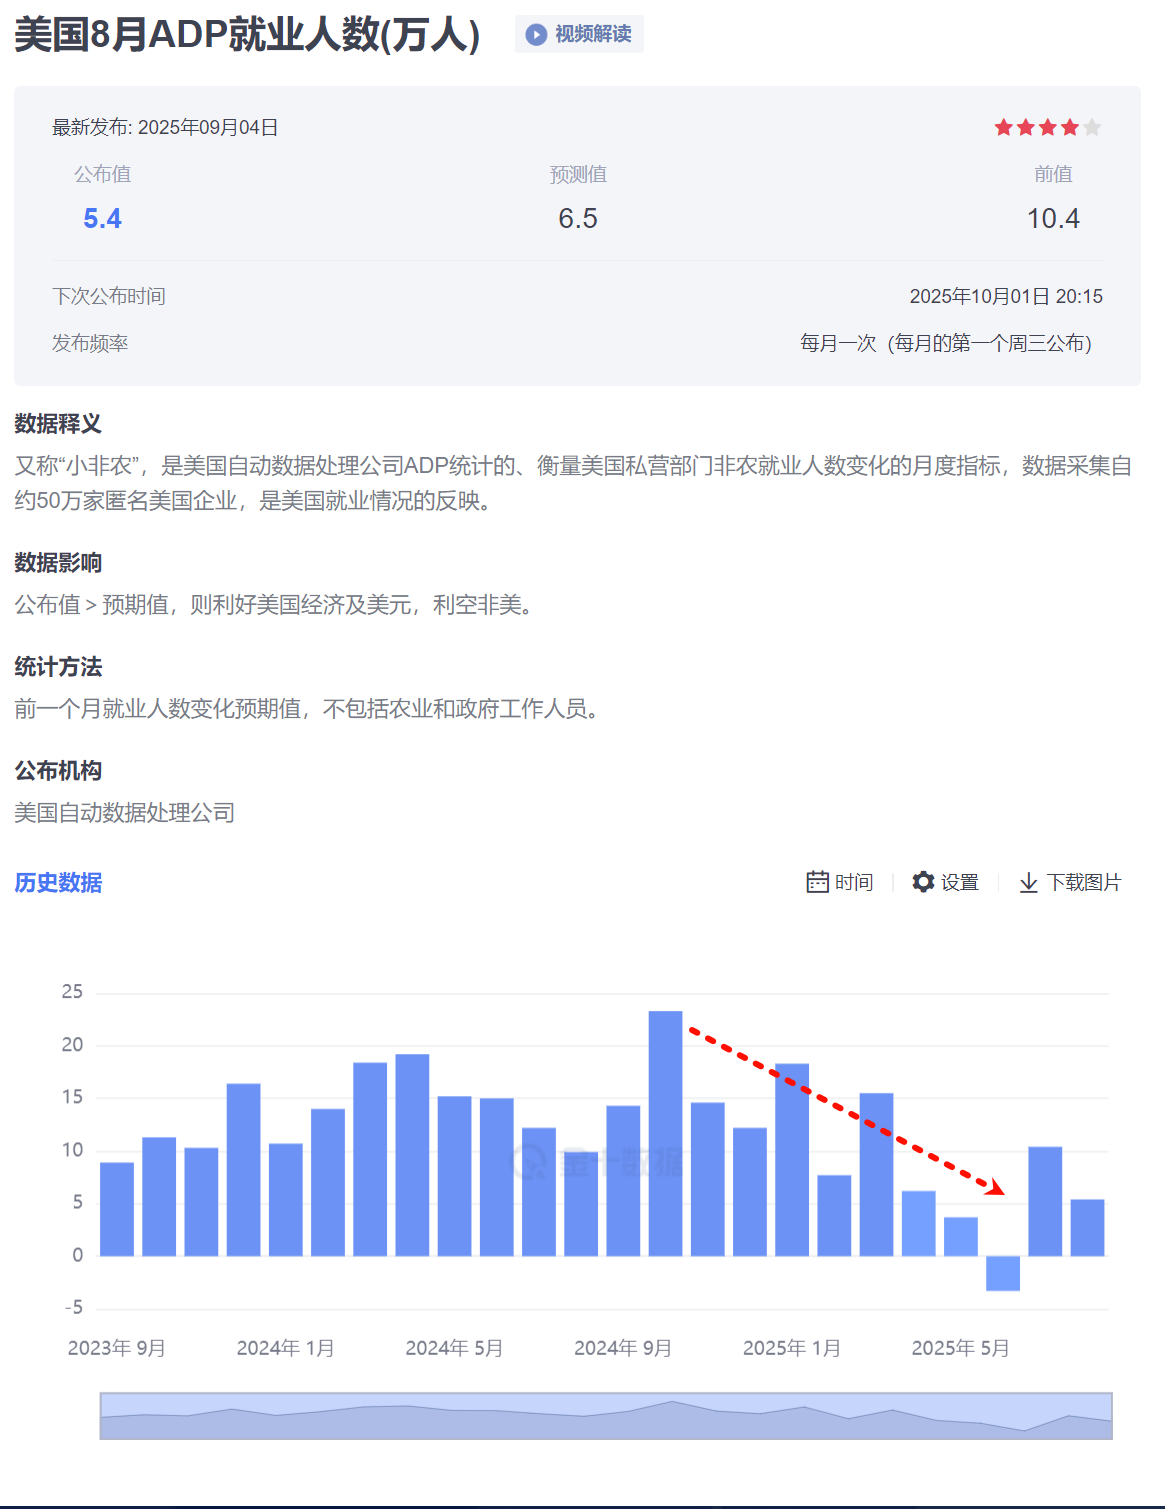Image resolution: width=1165 pixels, height=1509 pixels.
Task: Click the 历史数据 link
Action: (x=57, y=883)
